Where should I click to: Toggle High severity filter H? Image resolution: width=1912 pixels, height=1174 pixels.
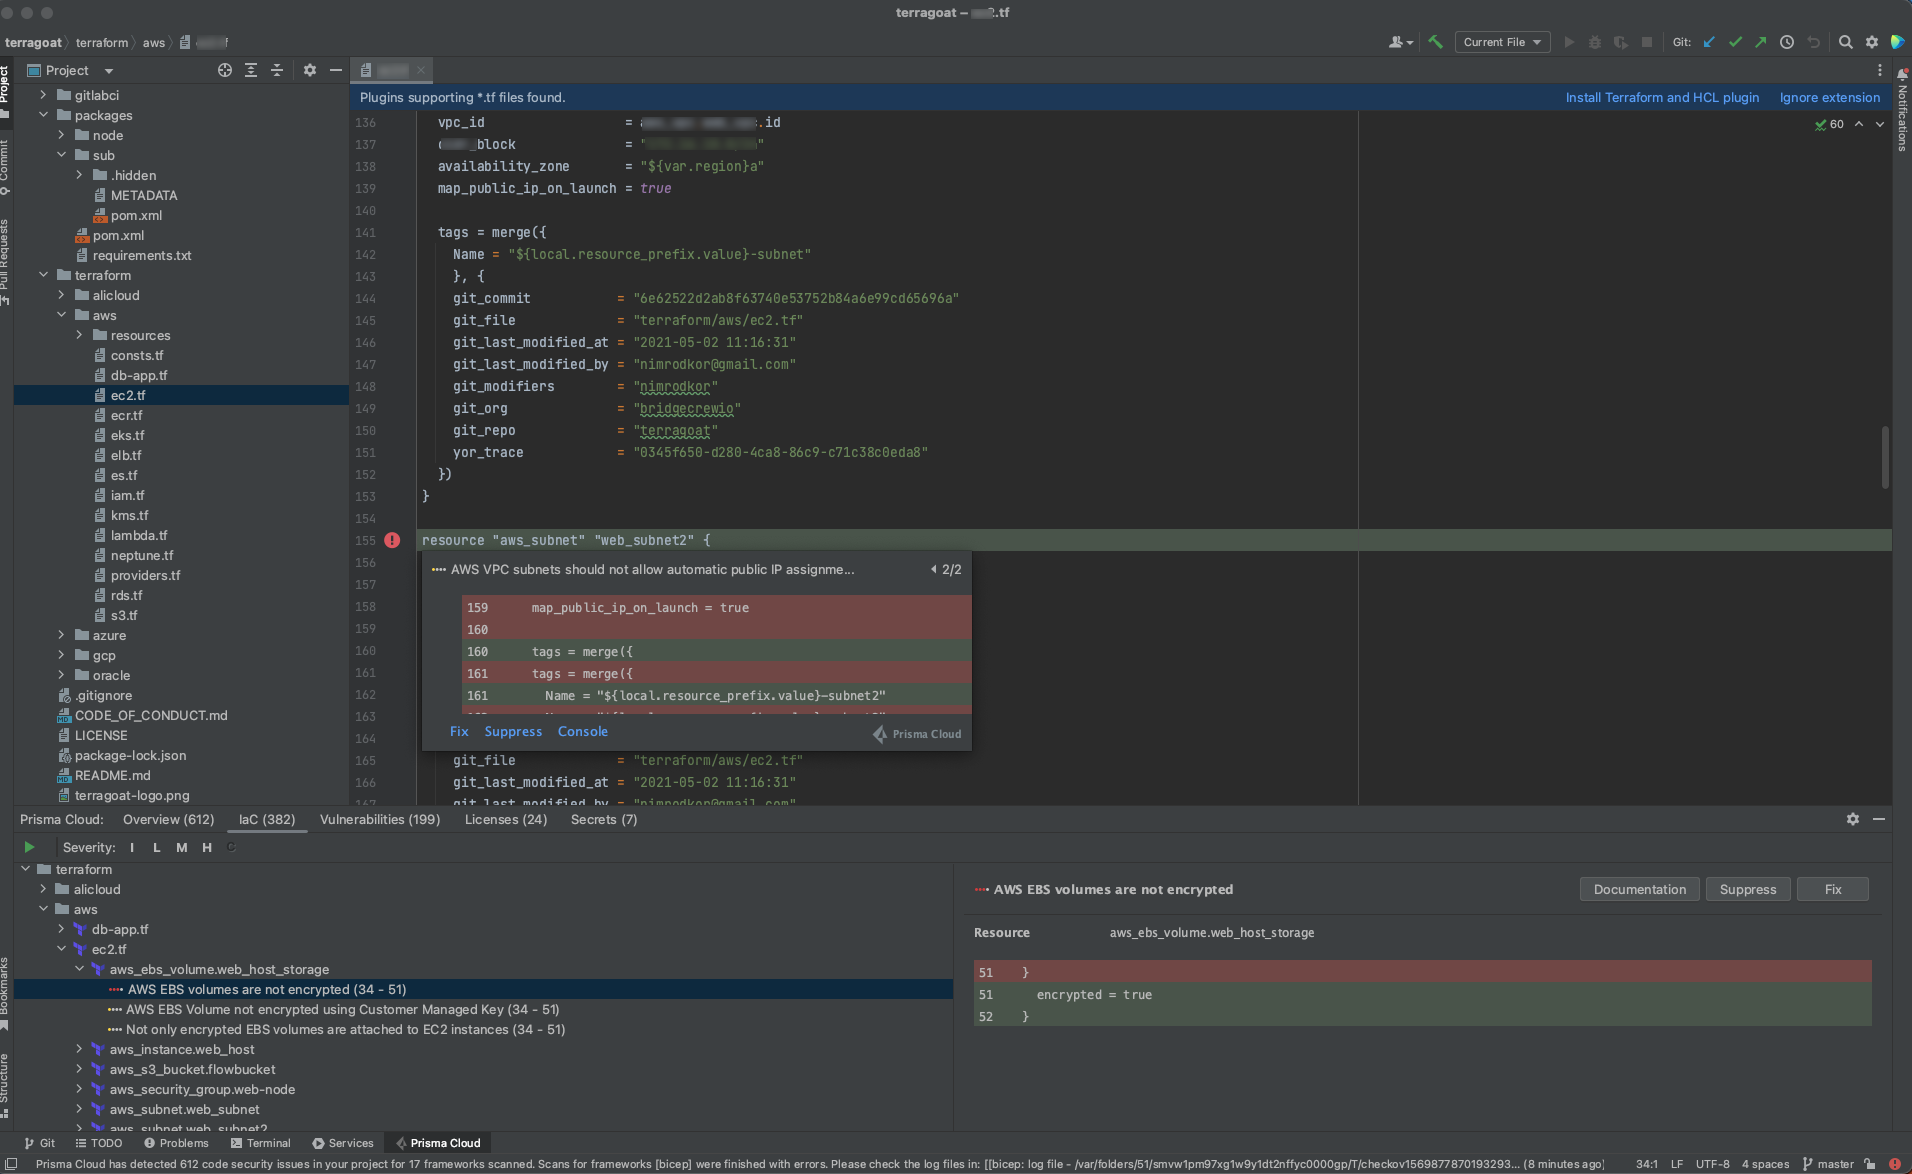tap(207, 847)
